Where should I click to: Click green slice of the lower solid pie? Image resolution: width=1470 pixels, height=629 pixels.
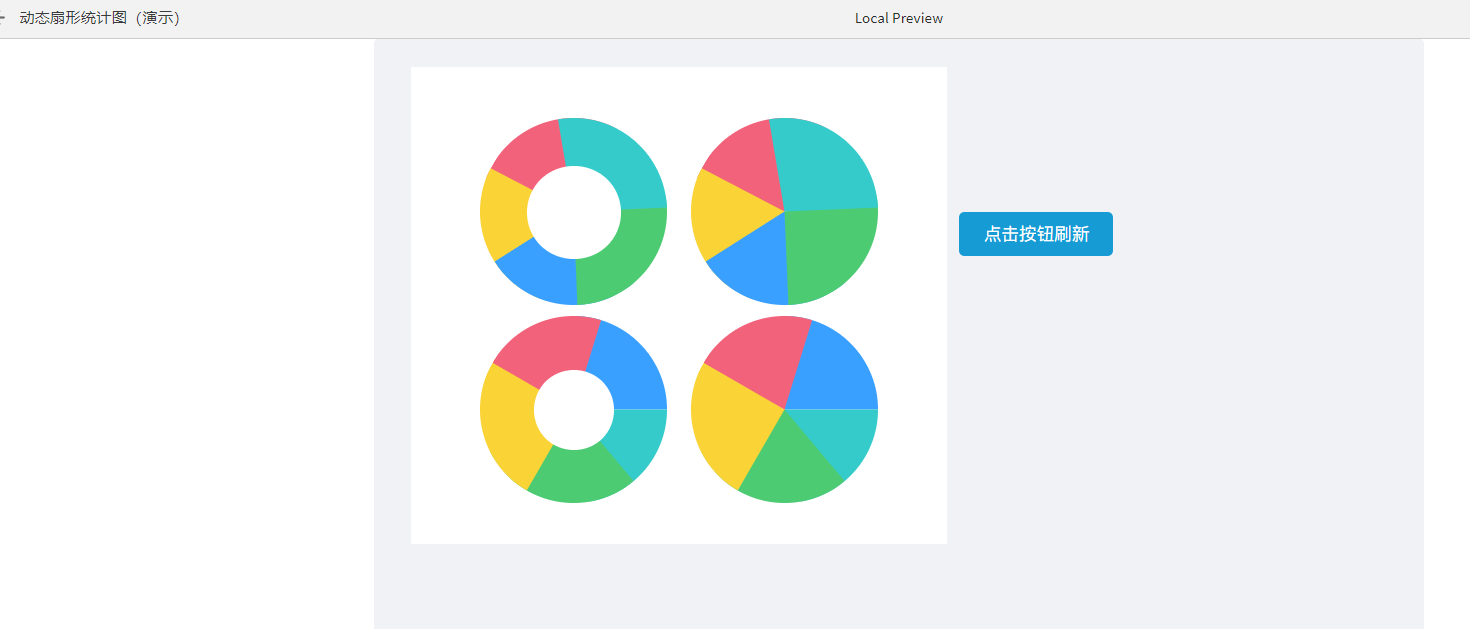(x=789, y=462)
